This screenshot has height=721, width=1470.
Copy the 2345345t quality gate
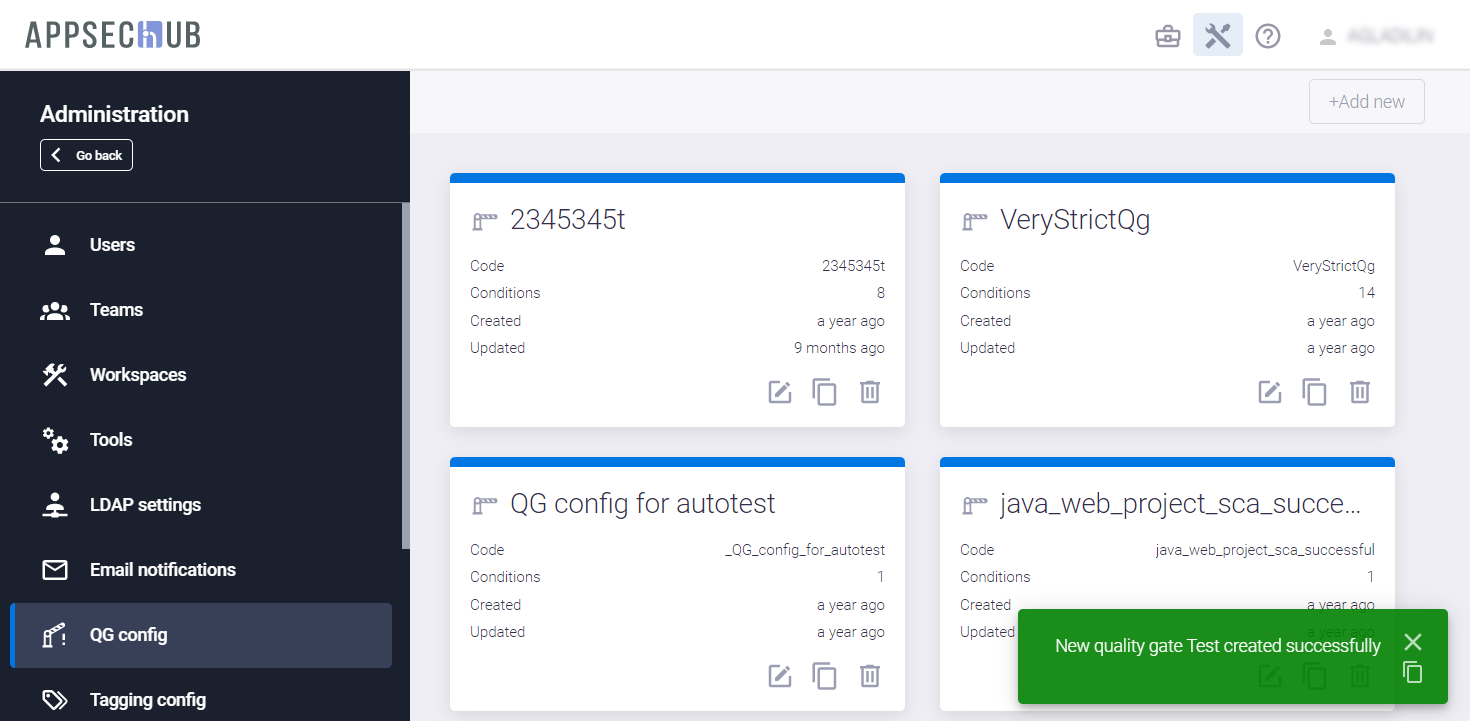[x=824, y=392]
